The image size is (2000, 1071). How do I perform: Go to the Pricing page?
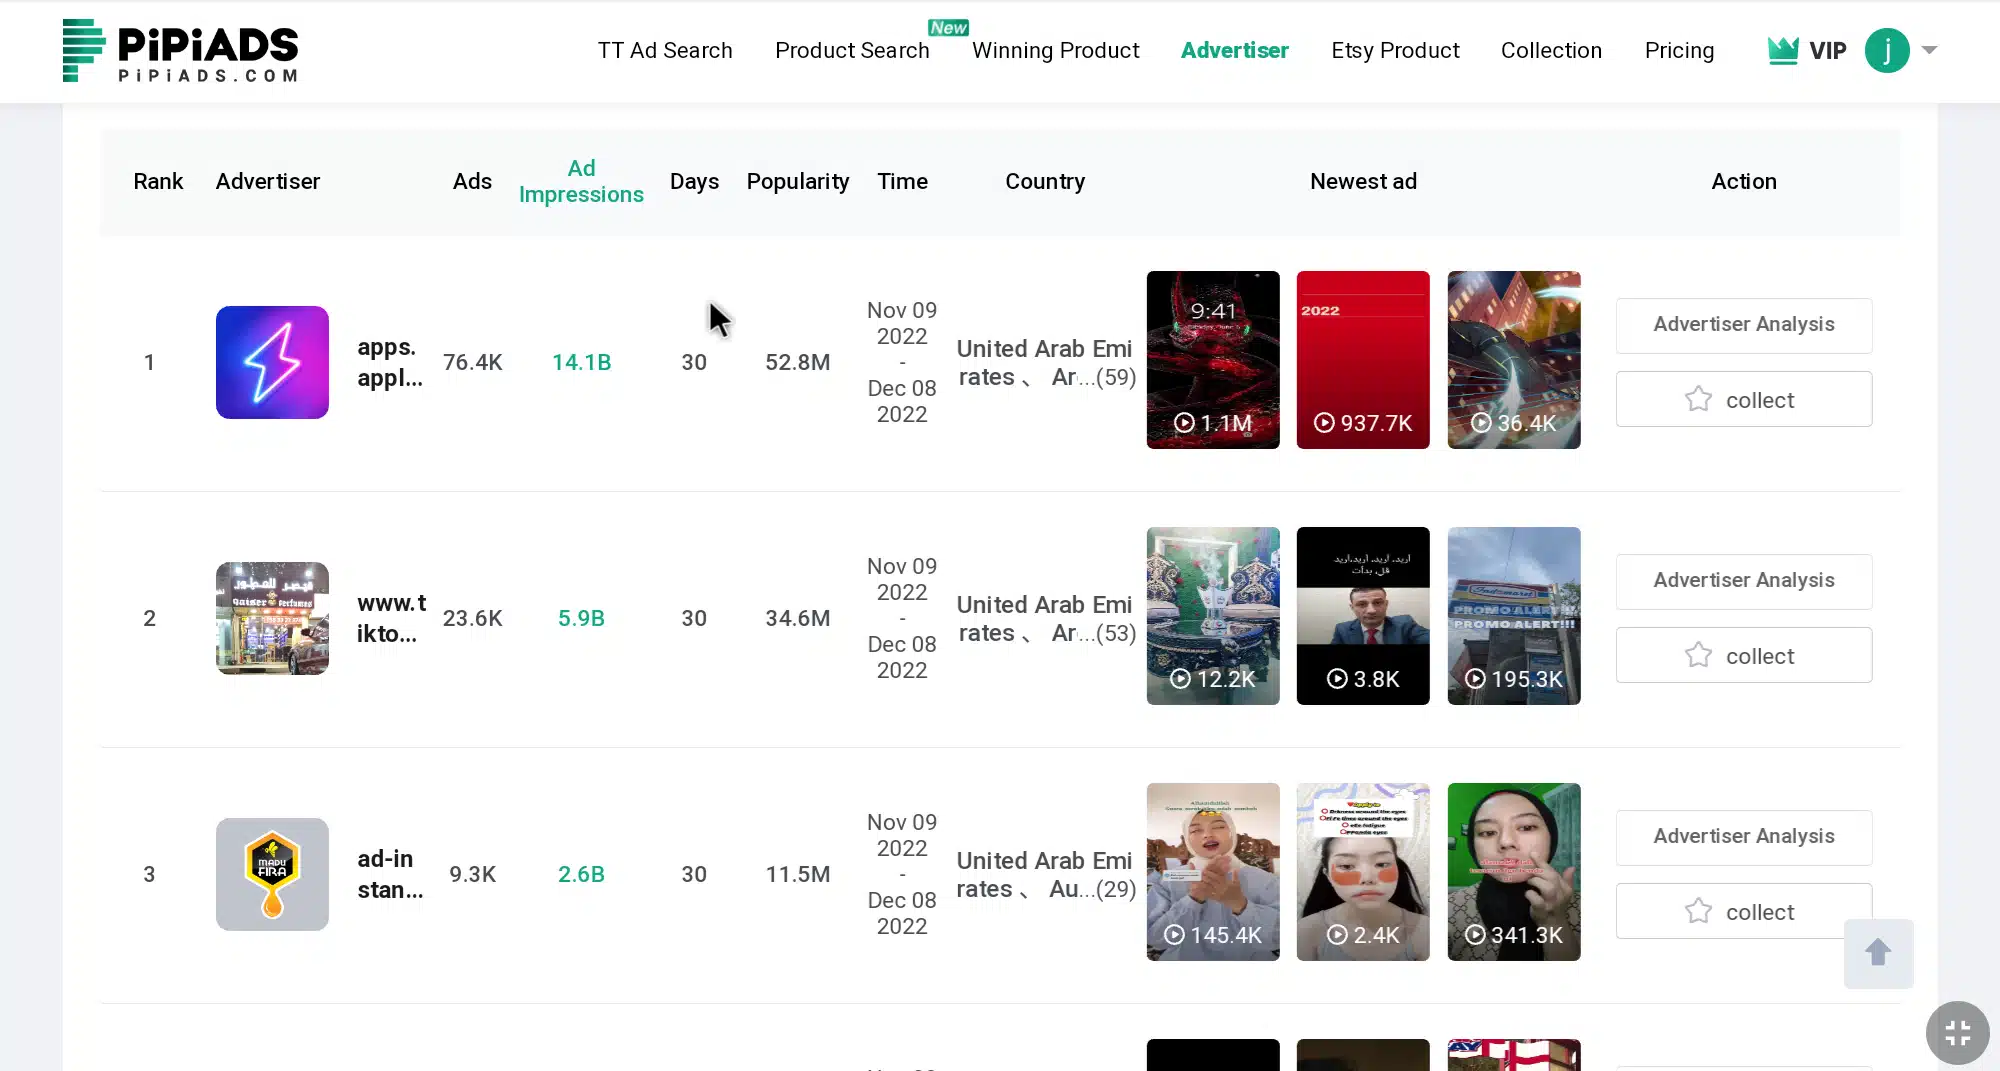pos(1679,50)
